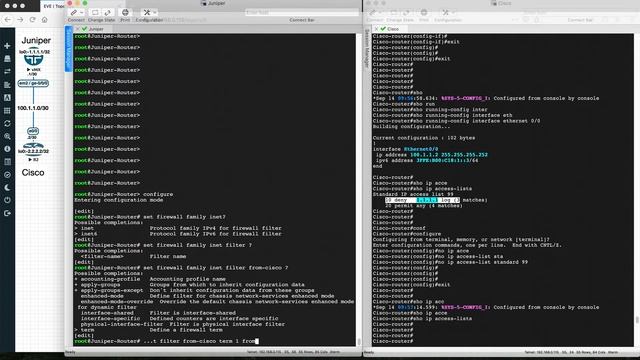Click Configuration tools icon in Juniper toolbar

(147, 13)
